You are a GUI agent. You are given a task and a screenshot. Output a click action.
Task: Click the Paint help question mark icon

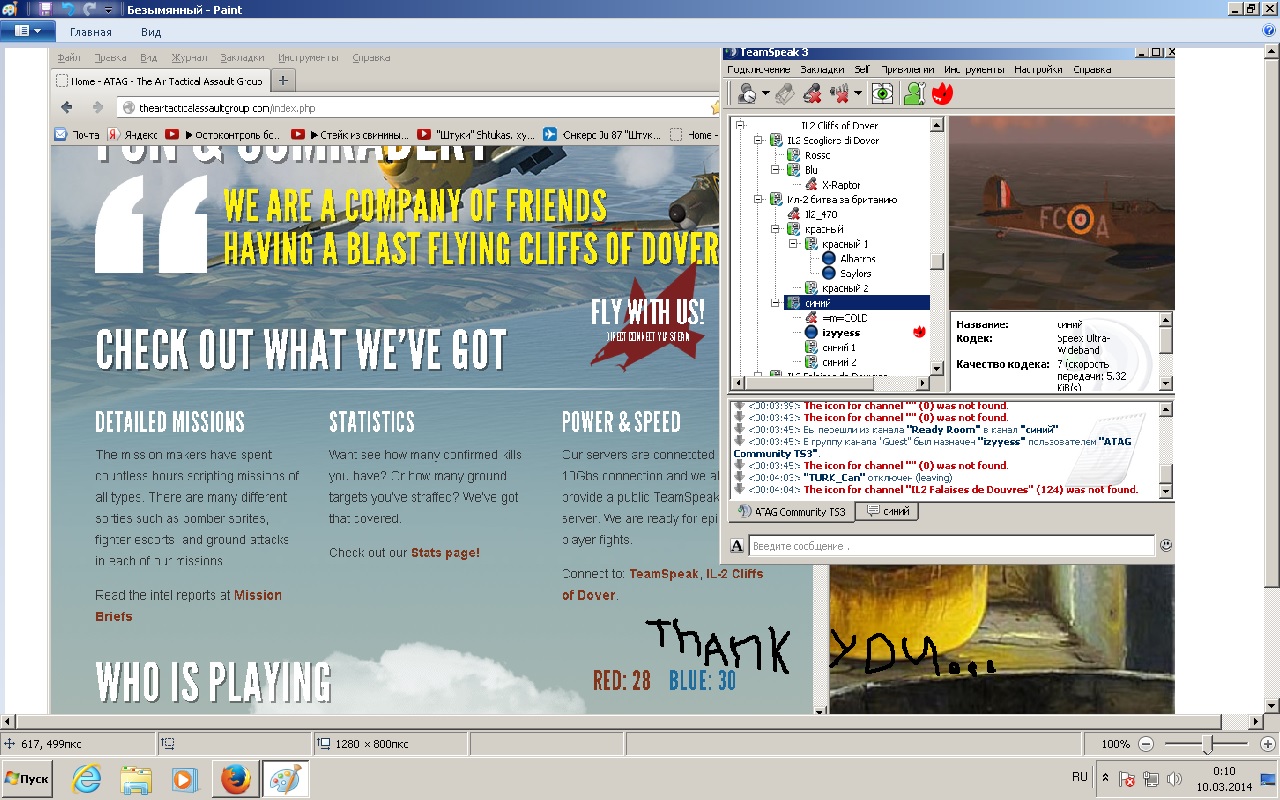pyautogui.click(x=1269, y=31)
